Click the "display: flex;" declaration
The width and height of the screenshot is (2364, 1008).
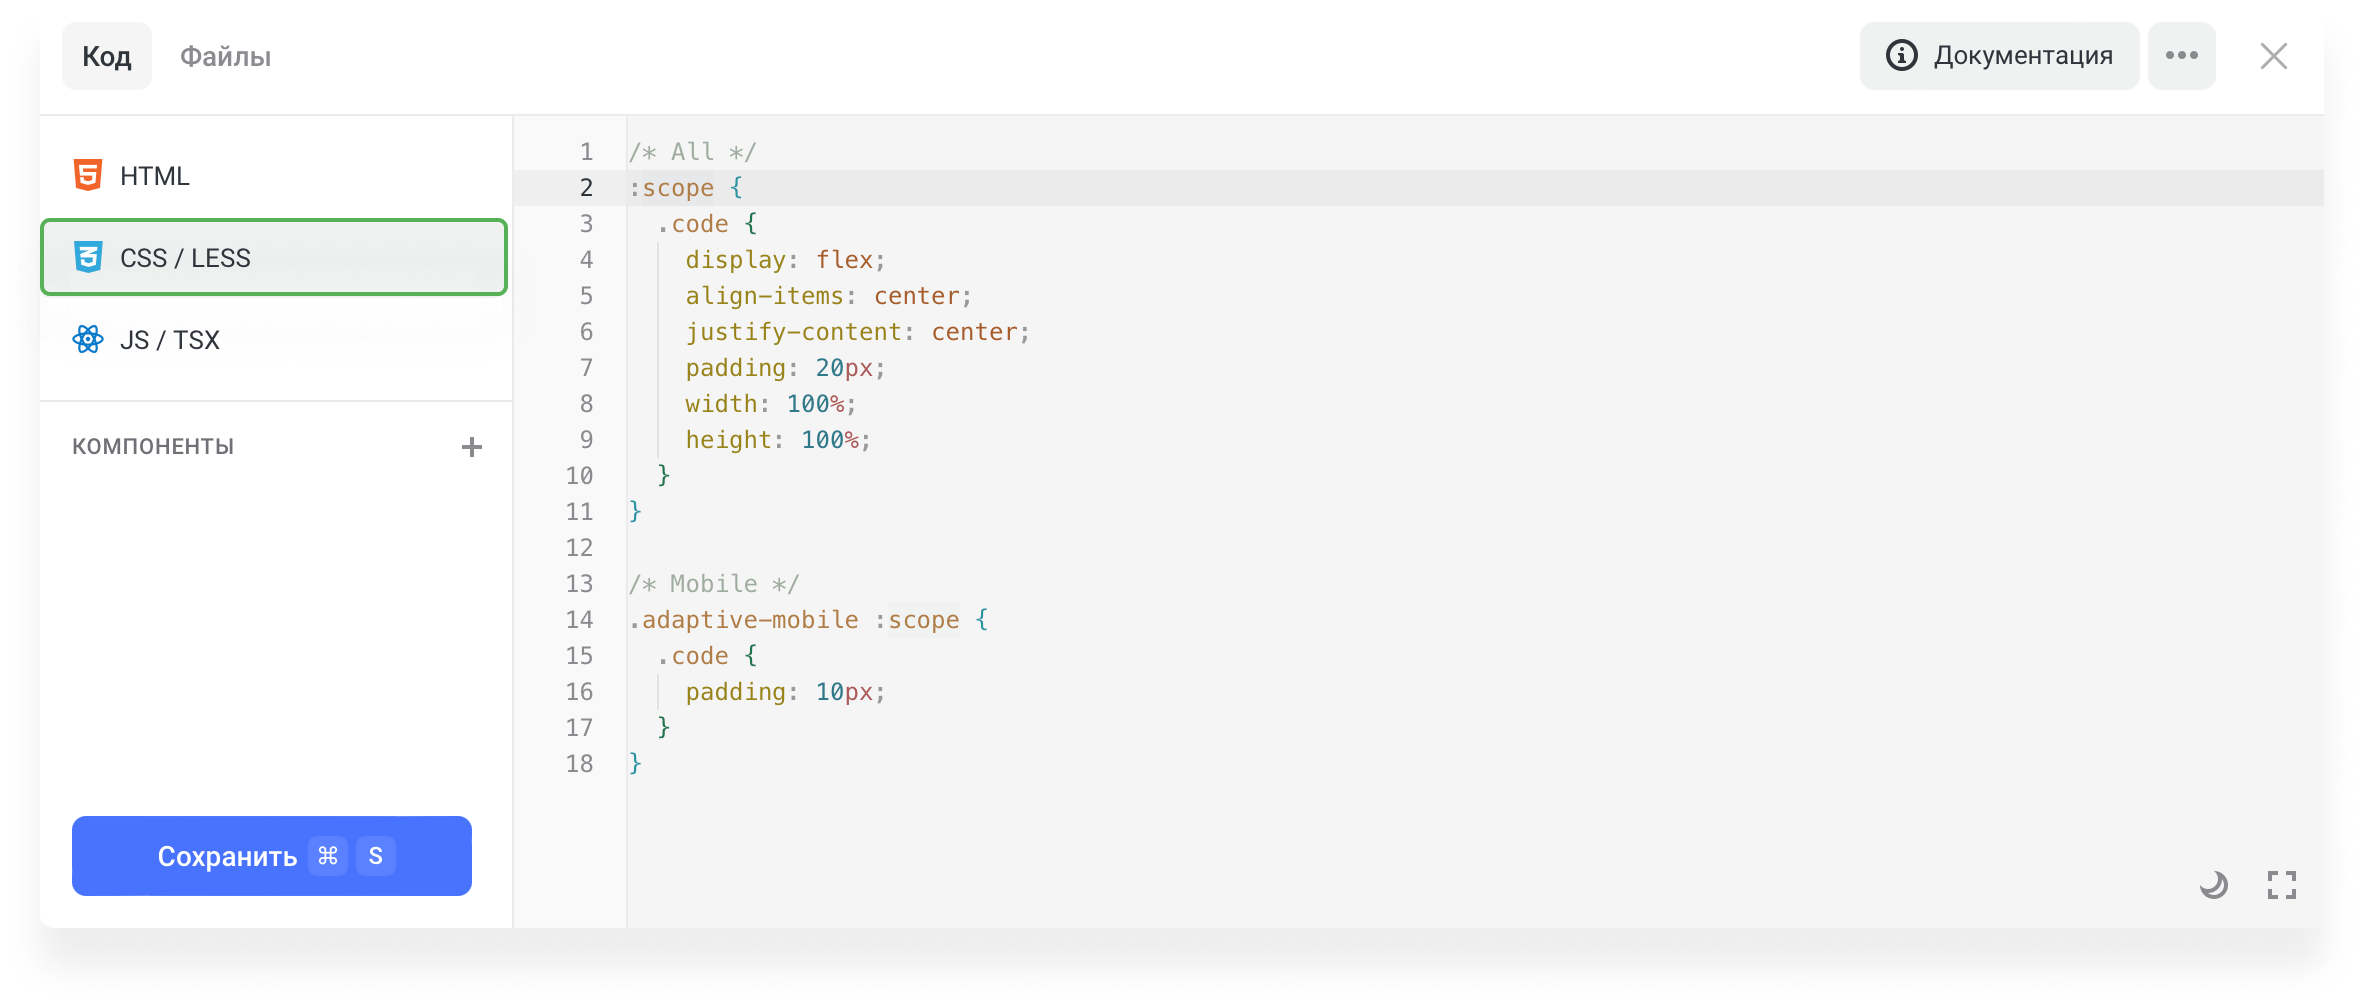point(785,260)
